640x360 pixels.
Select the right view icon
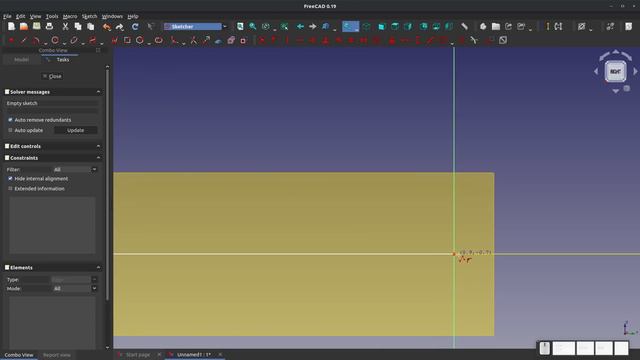[408, 27]
